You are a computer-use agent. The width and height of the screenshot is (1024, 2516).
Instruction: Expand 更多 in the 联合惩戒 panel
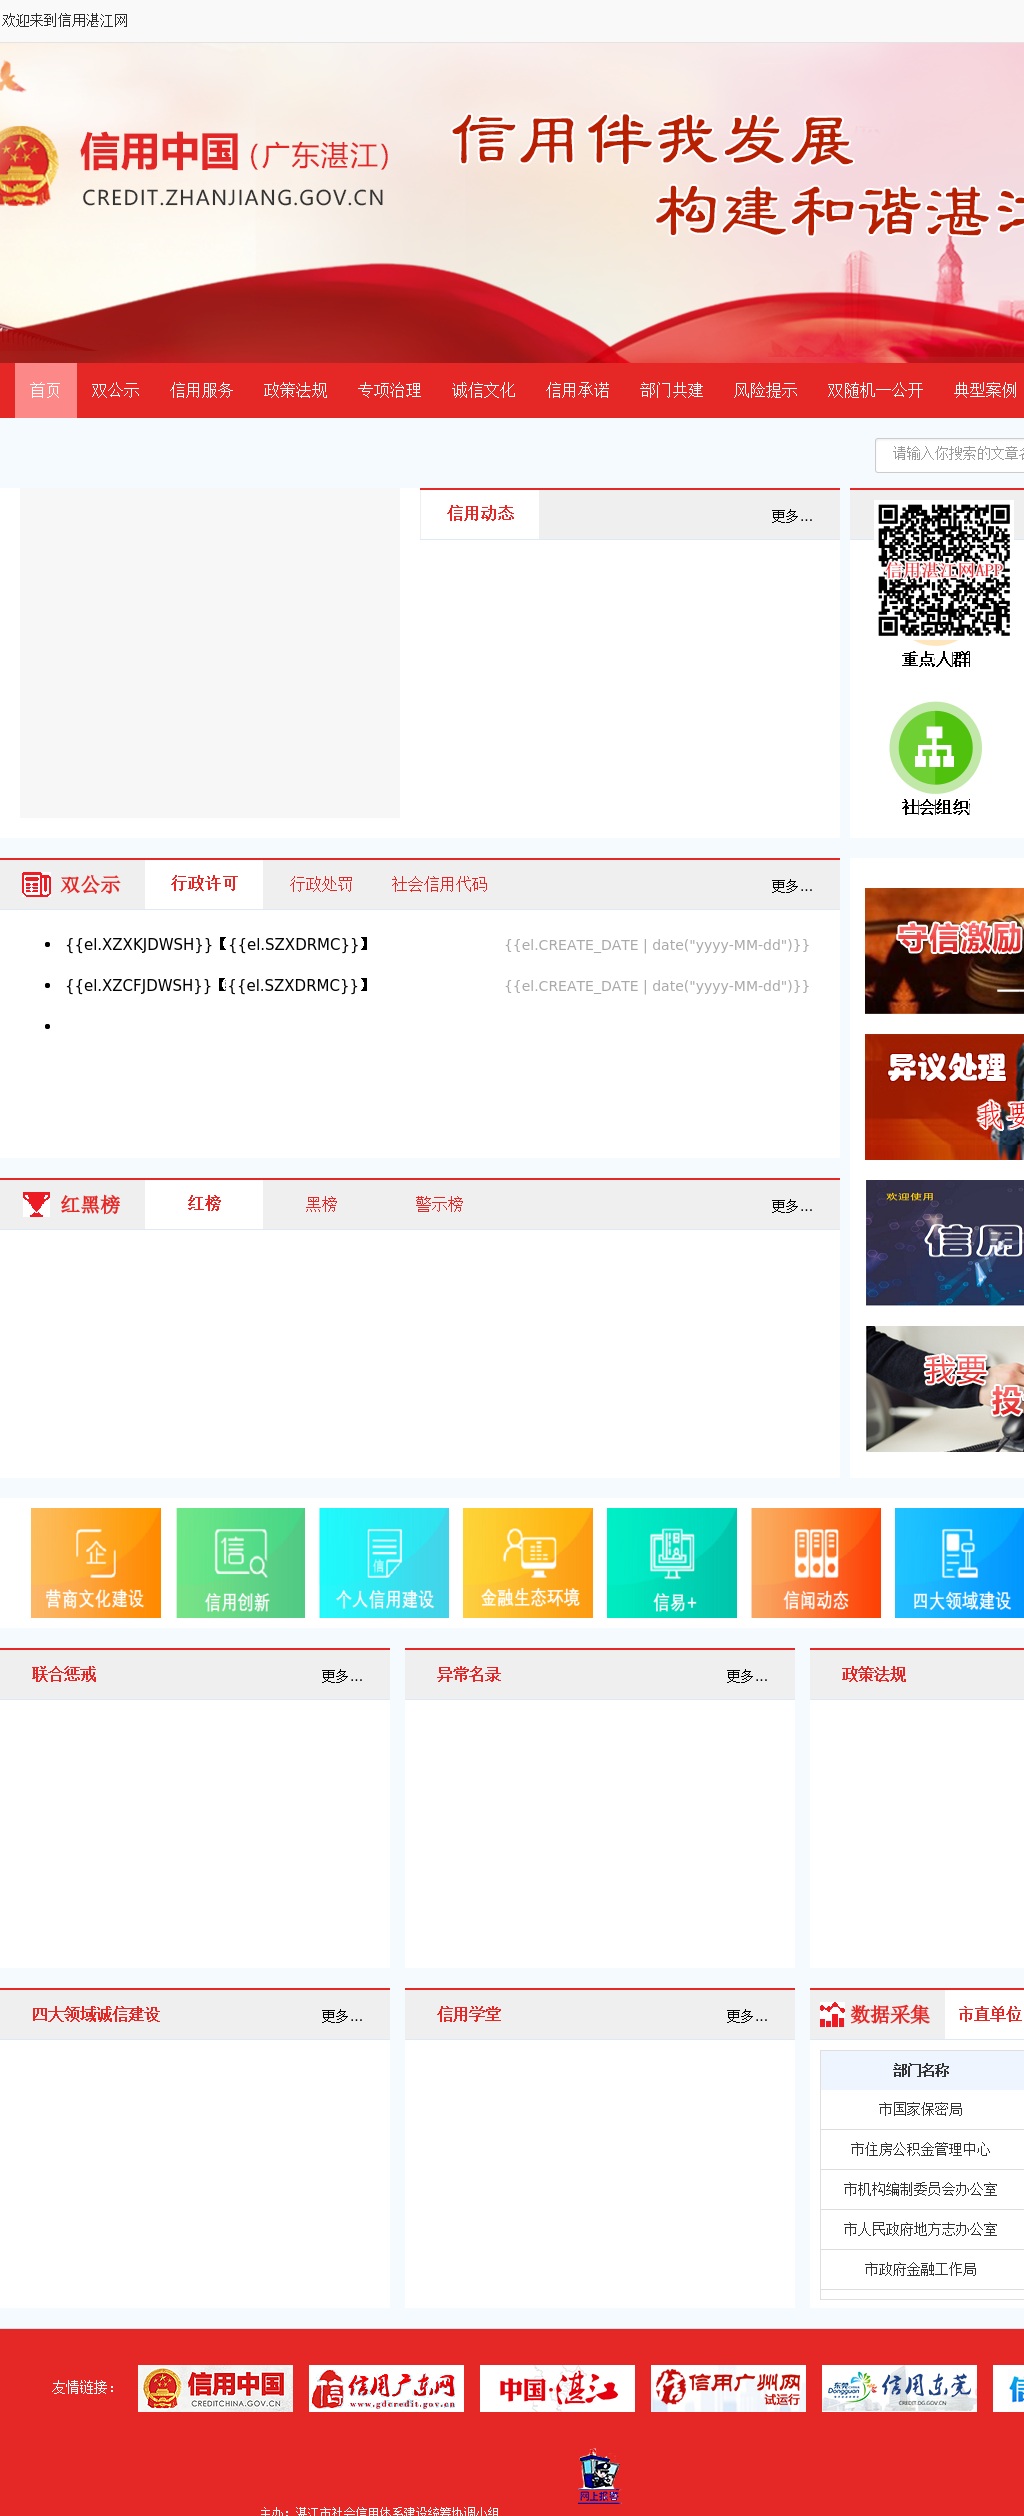pos(341,1676)
